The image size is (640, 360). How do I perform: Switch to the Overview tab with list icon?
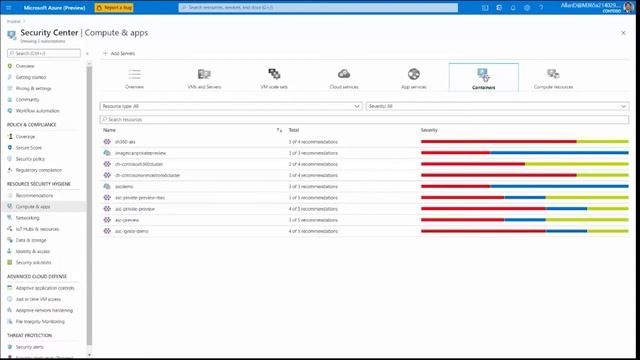pos(134,78)
